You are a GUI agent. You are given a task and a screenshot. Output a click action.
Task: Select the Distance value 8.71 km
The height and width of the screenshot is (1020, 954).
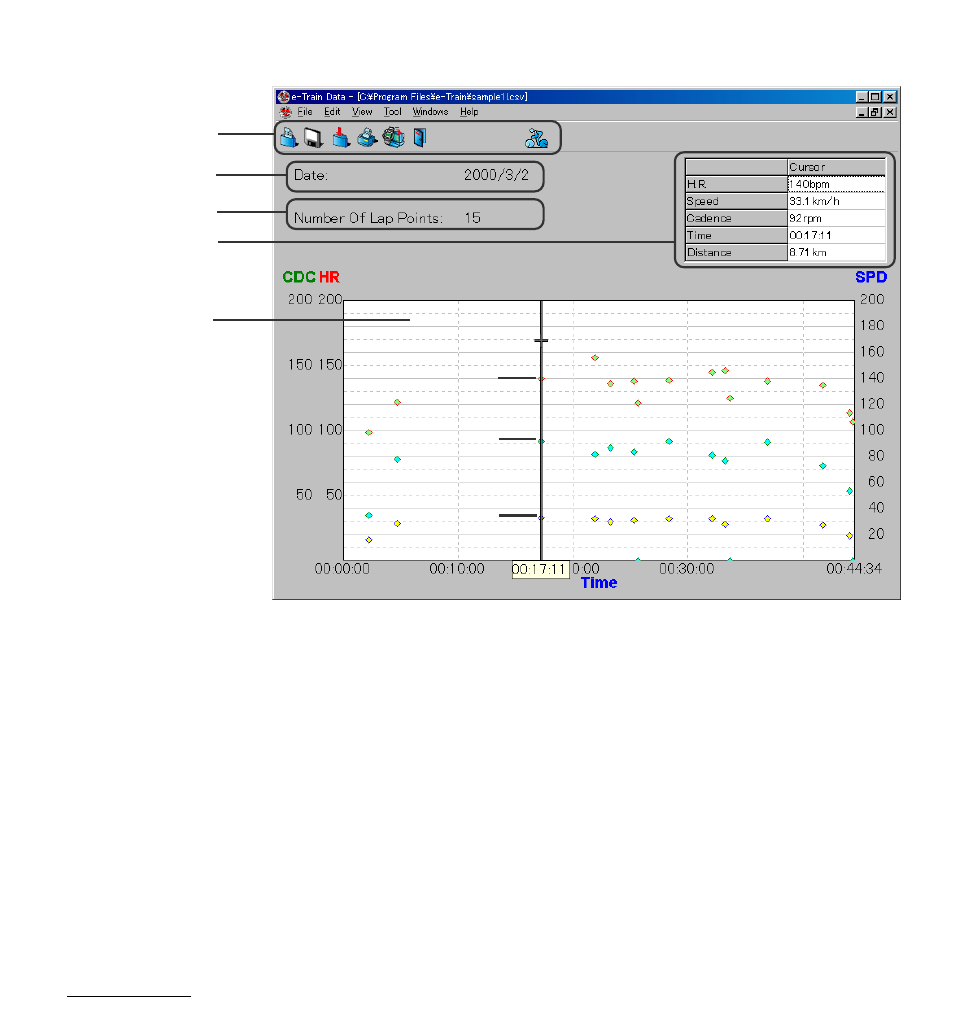(836, 252)
